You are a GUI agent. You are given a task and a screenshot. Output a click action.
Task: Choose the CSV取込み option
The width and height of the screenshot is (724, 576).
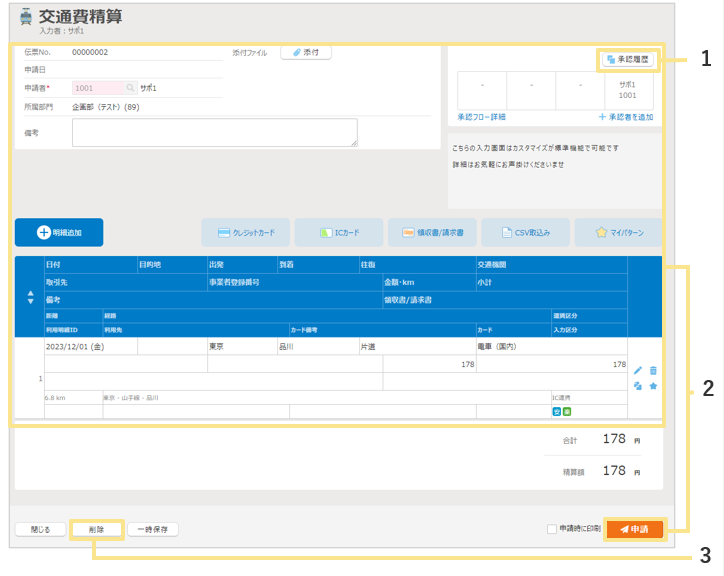[525, 232]
